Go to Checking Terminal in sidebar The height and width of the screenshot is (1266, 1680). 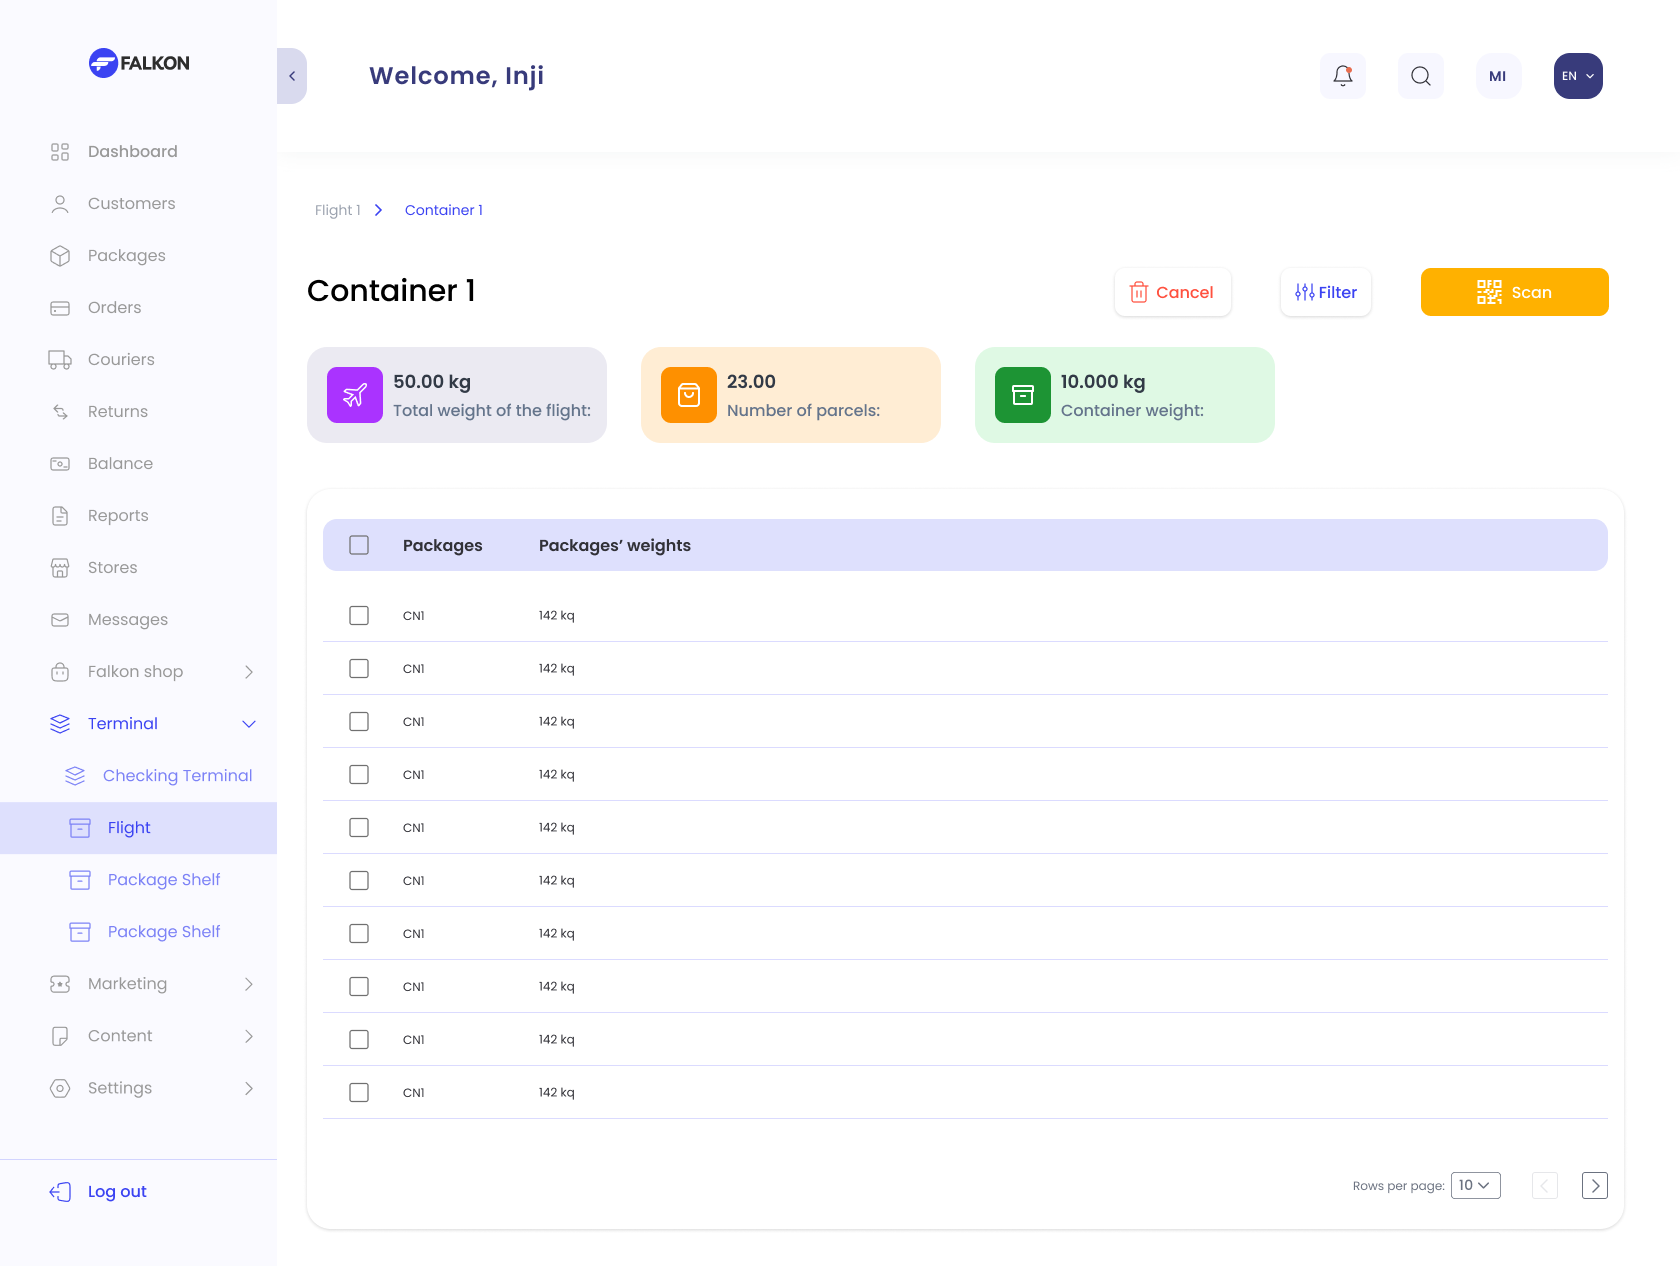(177, 776)
